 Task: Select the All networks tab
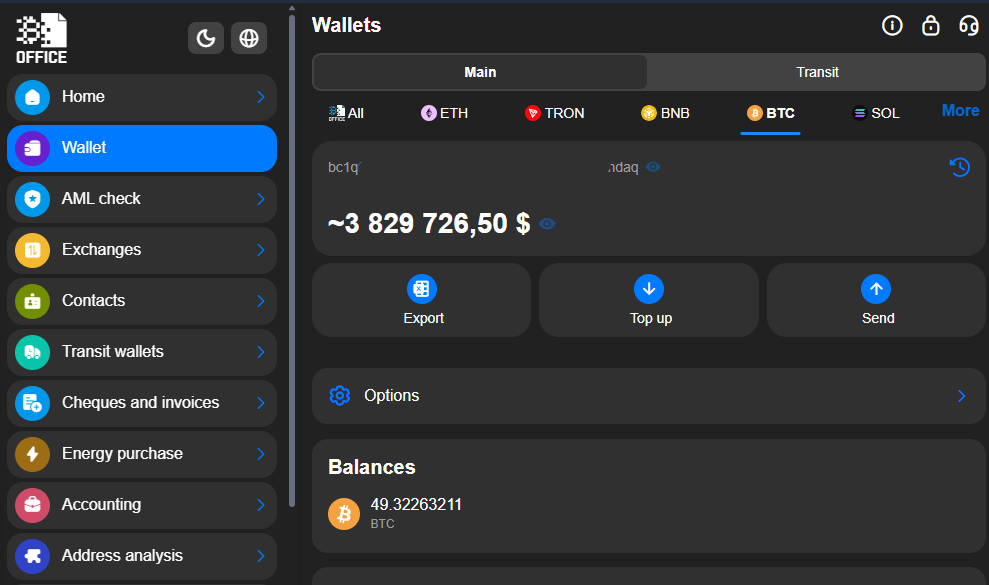pyautogui.click(x=346, y=114)
